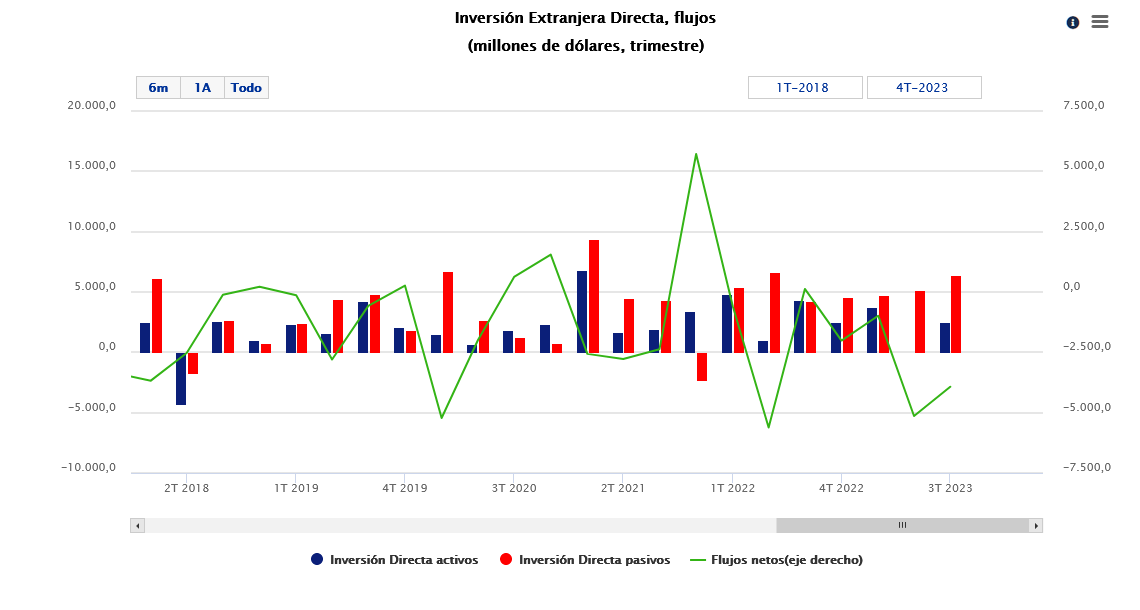Click the tallest red bar near 2T 2021
The height and width of the screenshot is (610, 1140).
[594, 296]
